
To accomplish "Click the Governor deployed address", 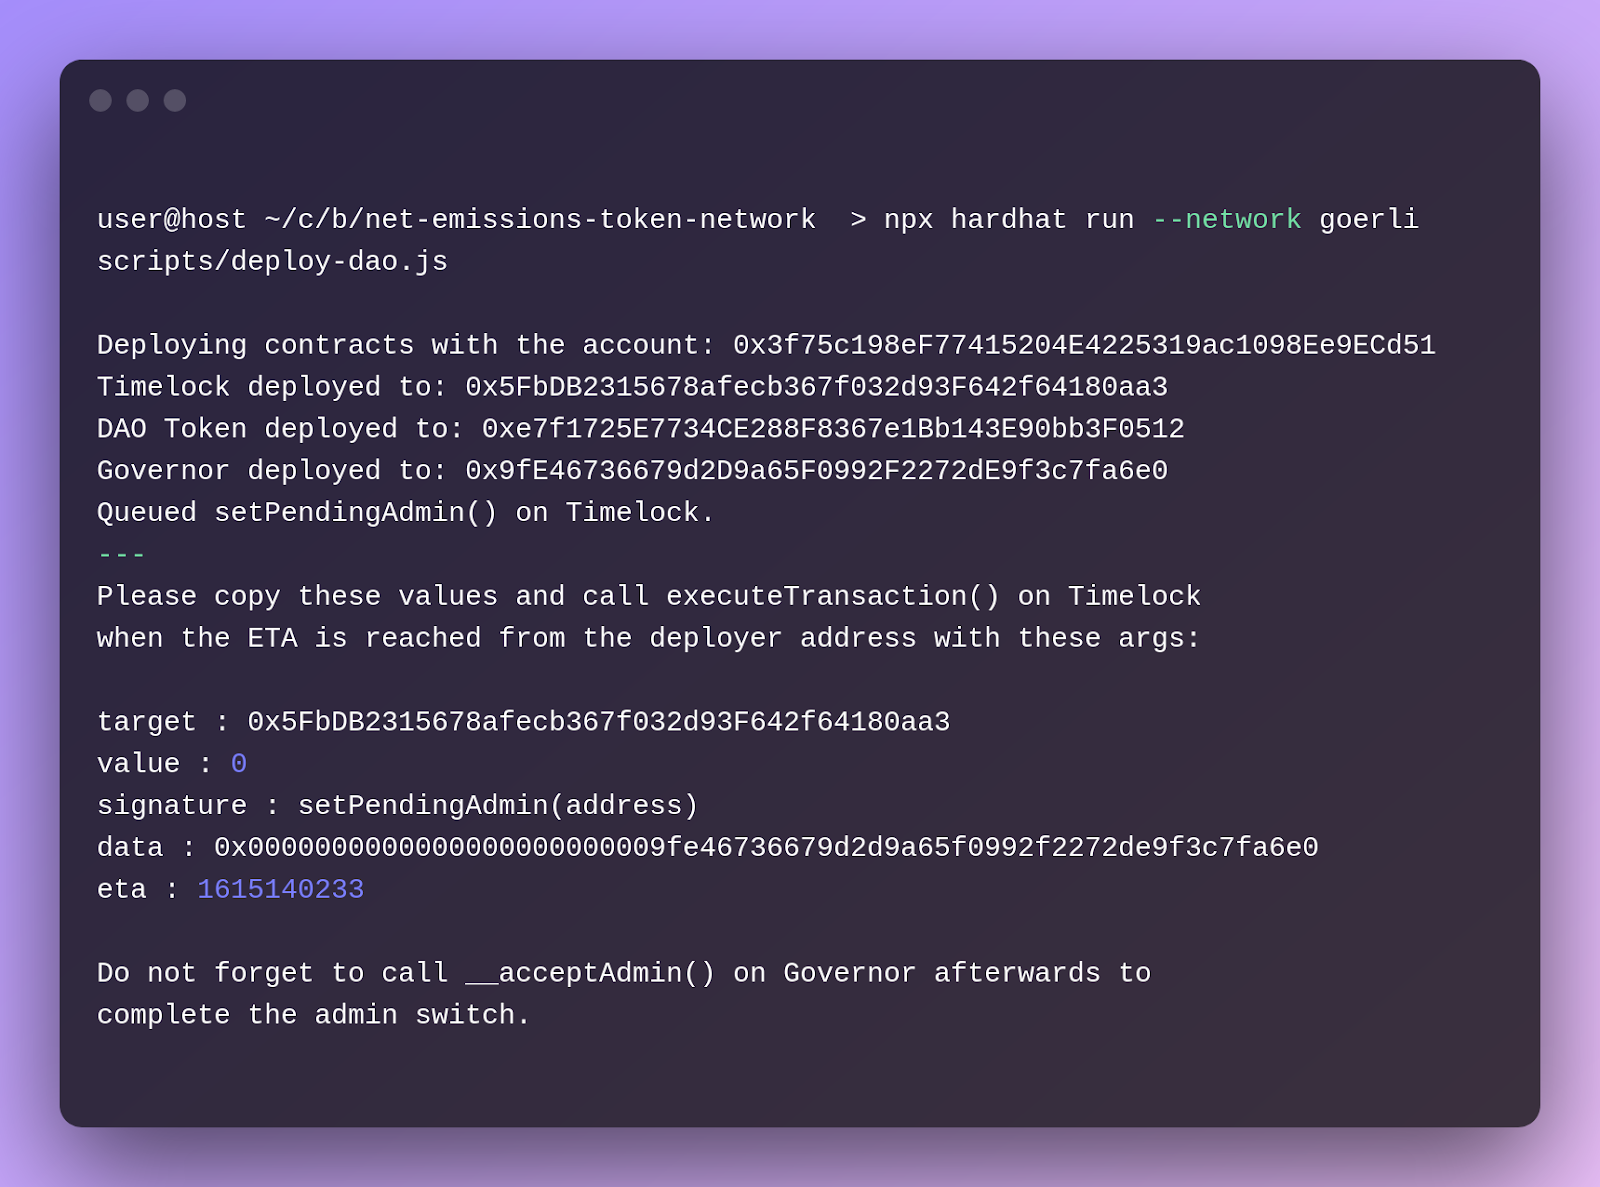I will [x=816, y=471].
